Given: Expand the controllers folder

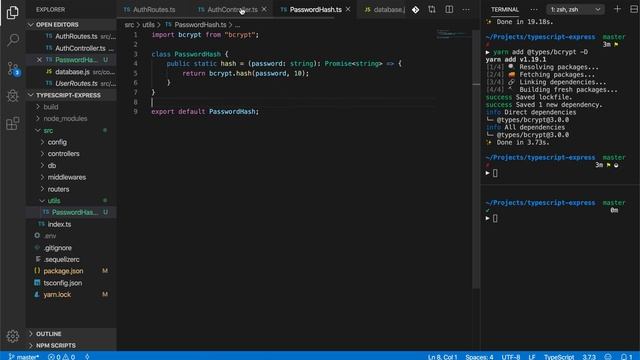Looking at the screenshot, I should click(63, 154).
